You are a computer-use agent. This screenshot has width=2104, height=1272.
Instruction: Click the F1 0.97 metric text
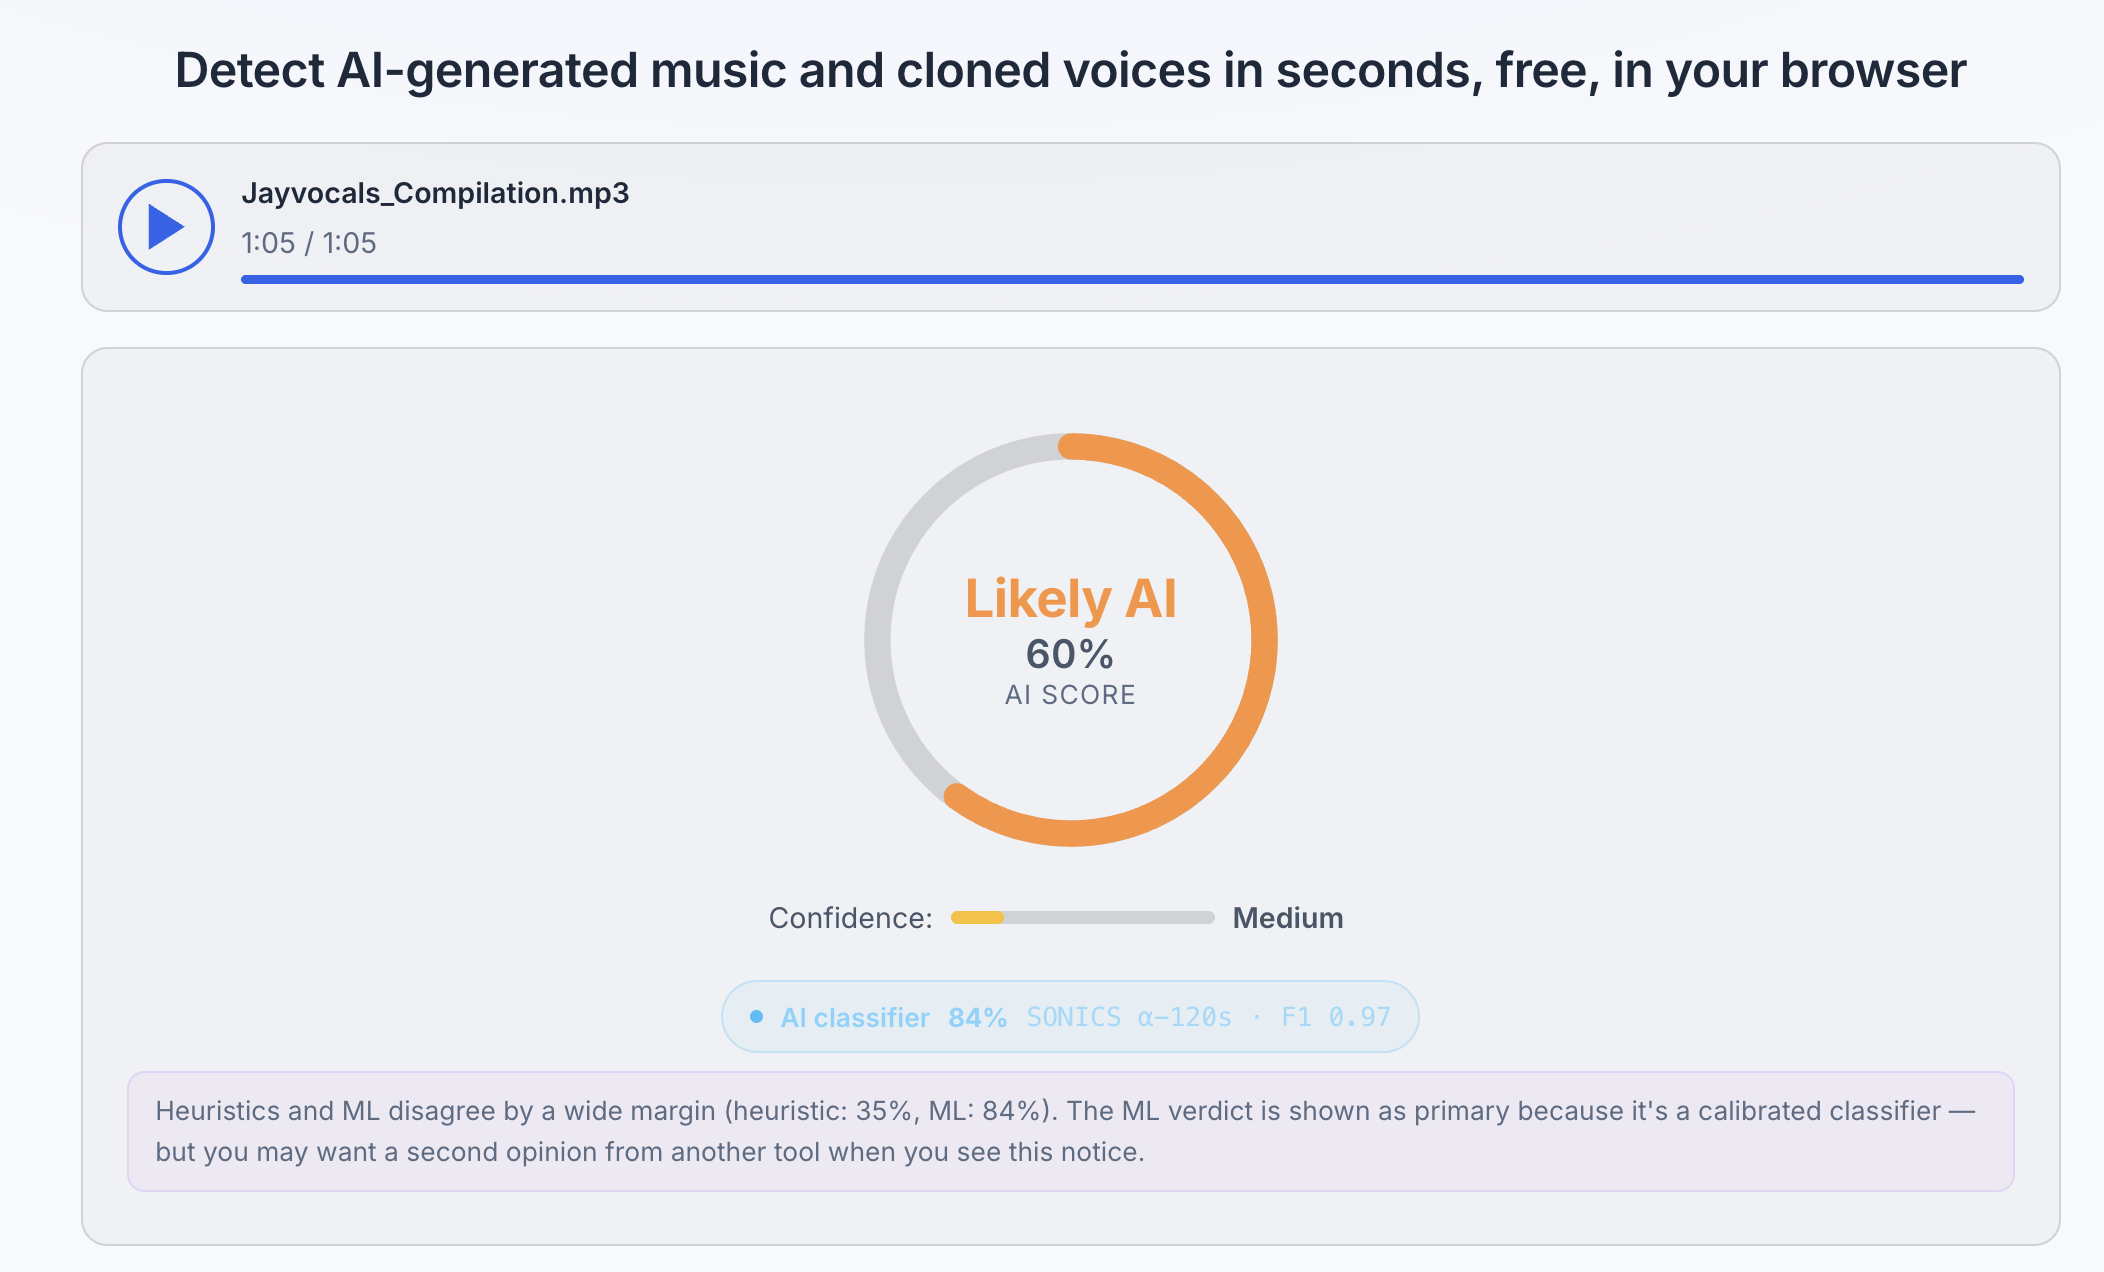click(x=1336, y=1017)
